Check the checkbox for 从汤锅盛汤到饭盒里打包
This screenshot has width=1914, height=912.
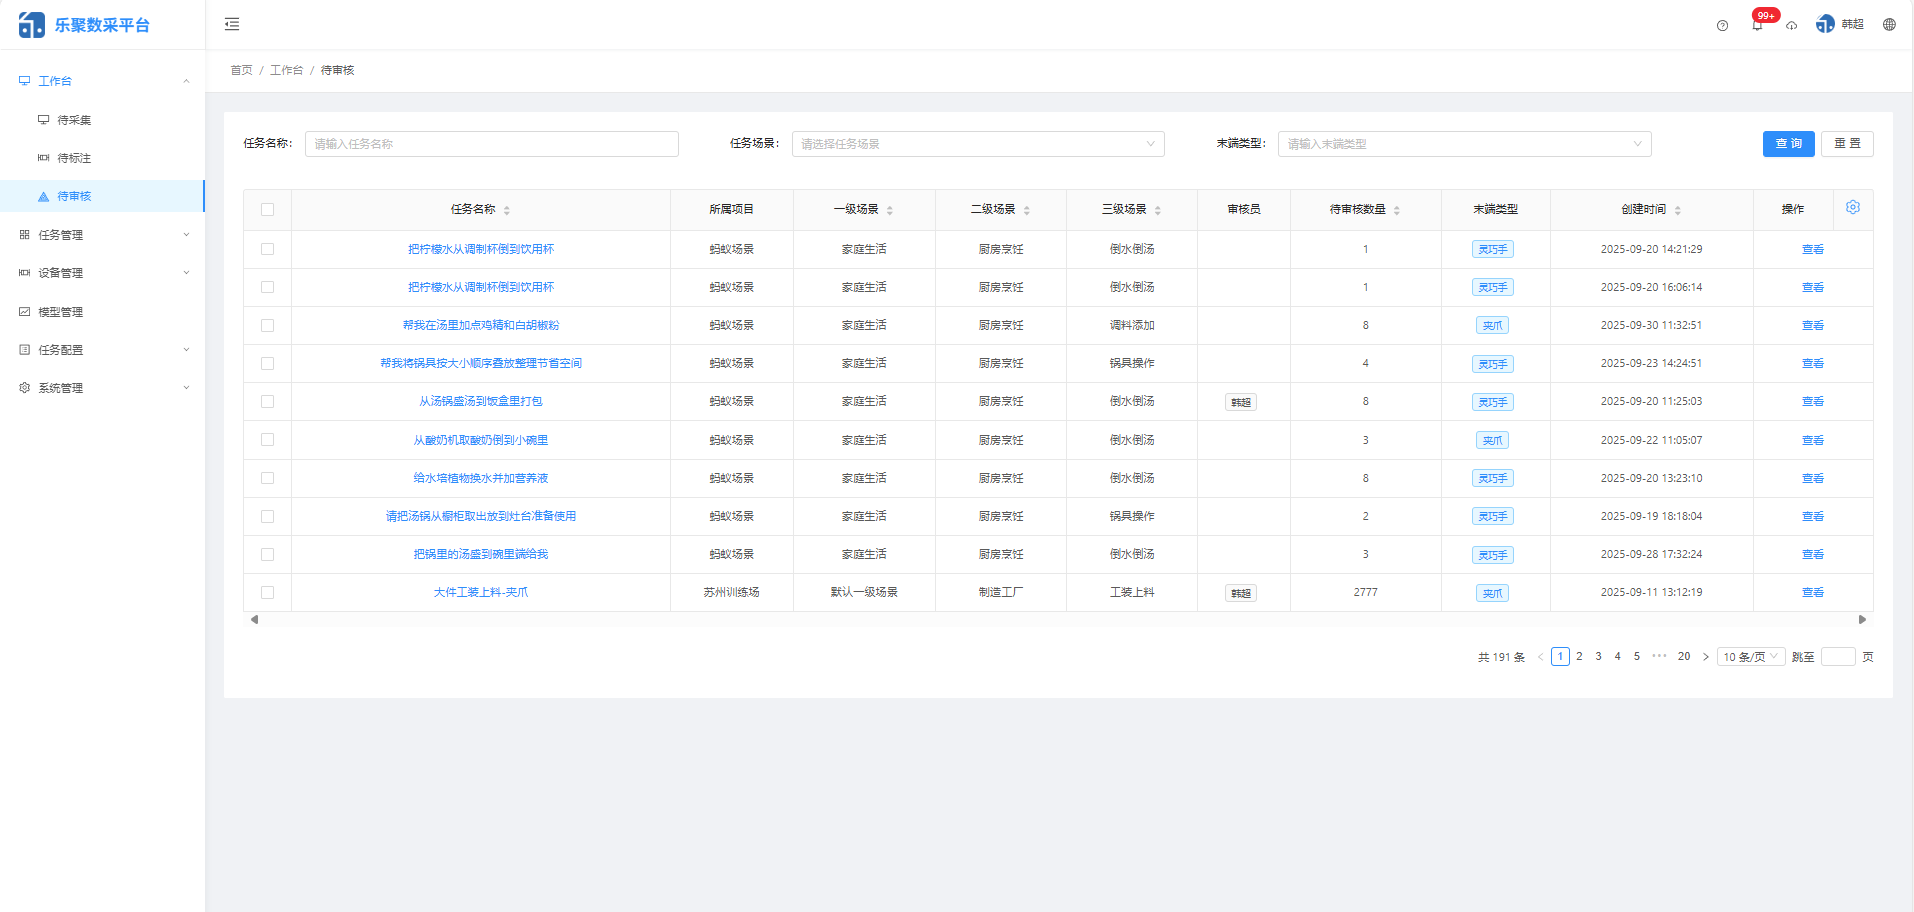click(x=267, y=401)
